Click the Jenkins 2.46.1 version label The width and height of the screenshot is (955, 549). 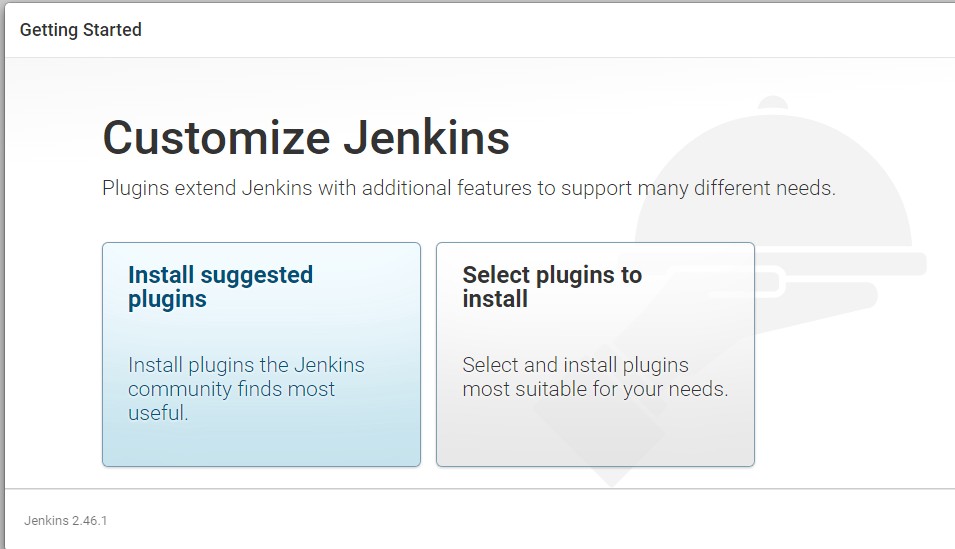pos(66,520)
